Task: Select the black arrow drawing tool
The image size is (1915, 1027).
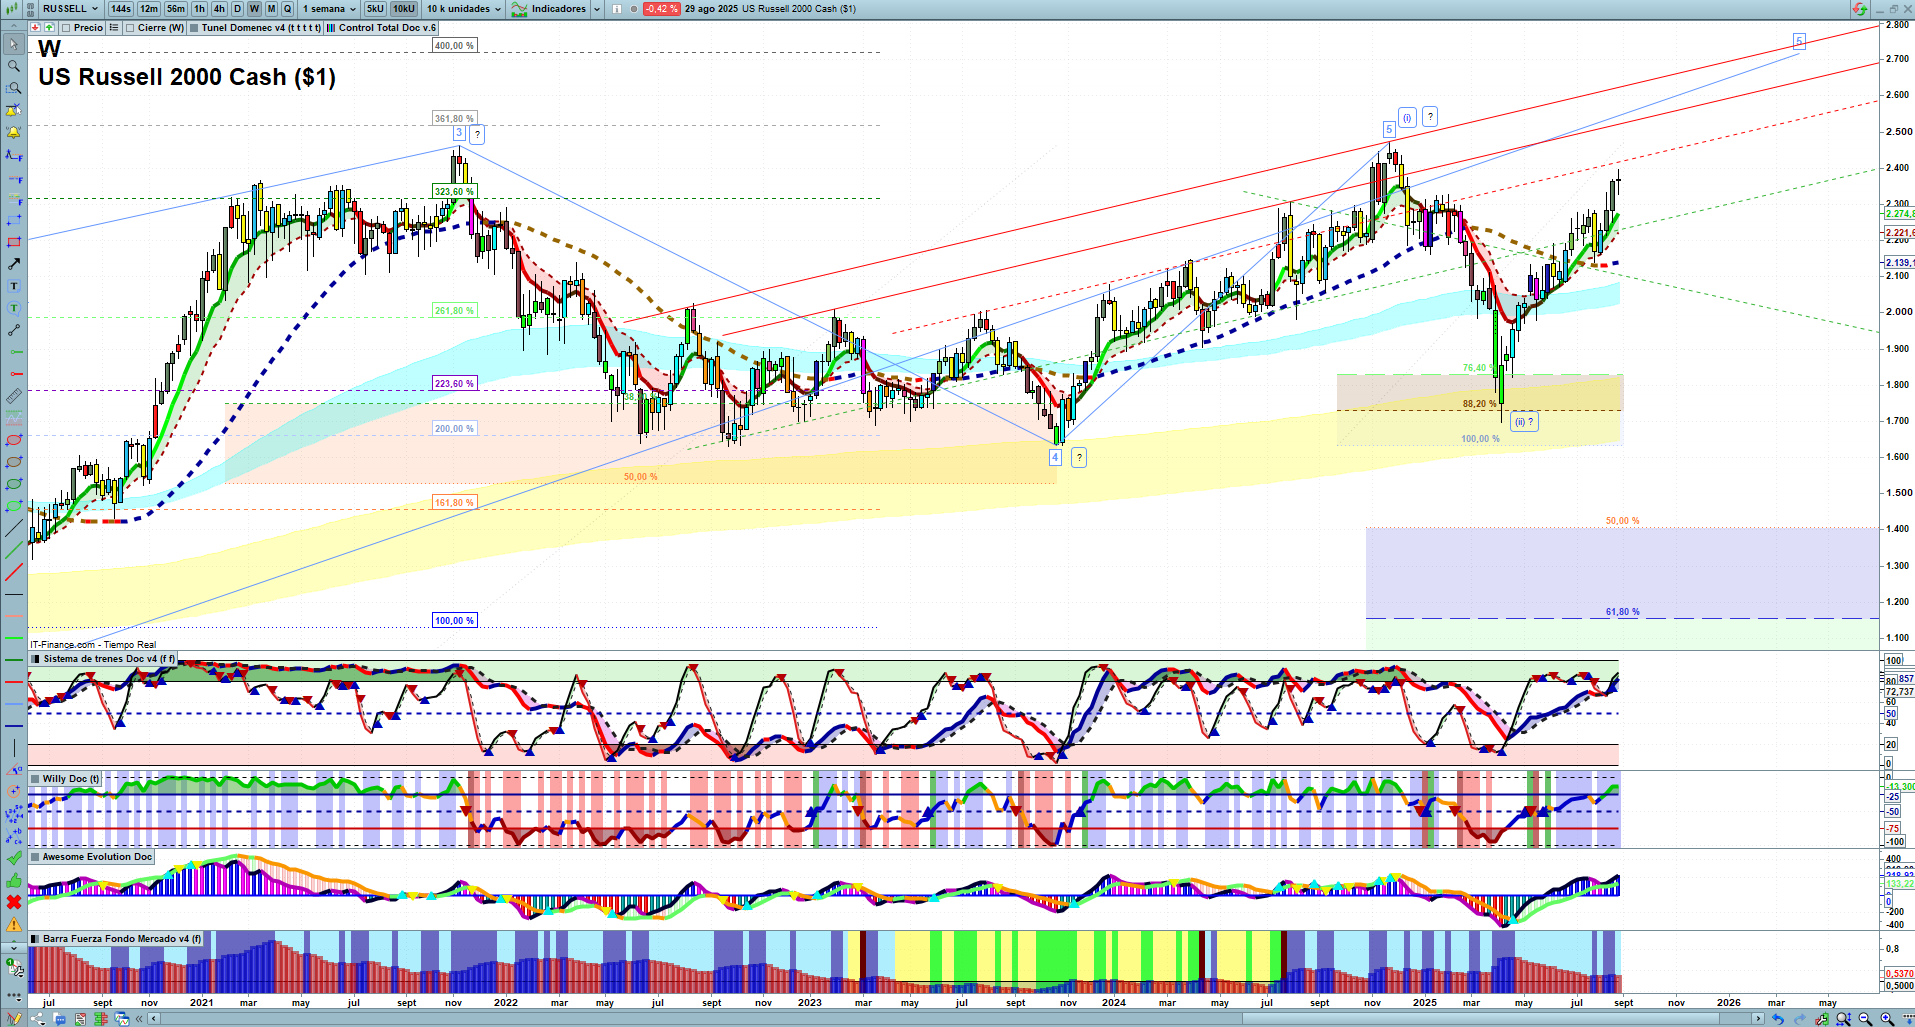Action: [14, 264]
